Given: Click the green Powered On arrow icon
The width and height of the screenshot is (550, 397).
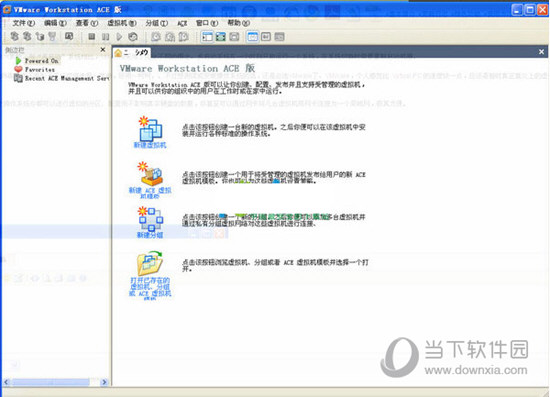Looking at the screenshot, I should pos(18,61).
